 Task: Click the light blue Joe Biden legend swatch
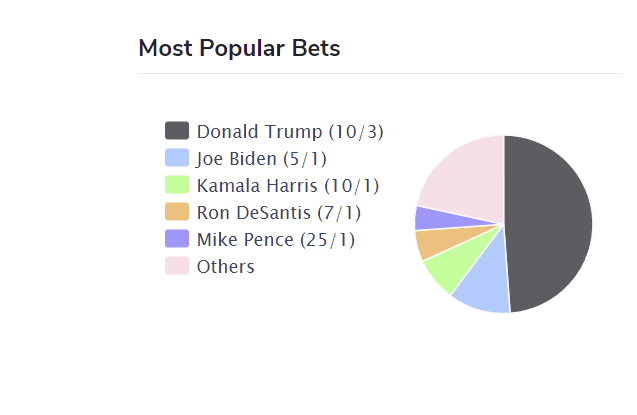coord(177,158)
